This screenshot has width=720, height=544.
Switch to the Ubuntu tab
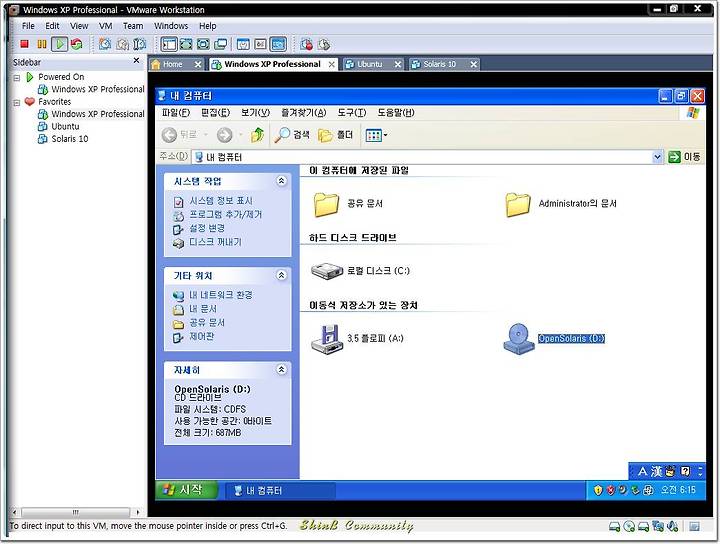[x=370, y=64]
